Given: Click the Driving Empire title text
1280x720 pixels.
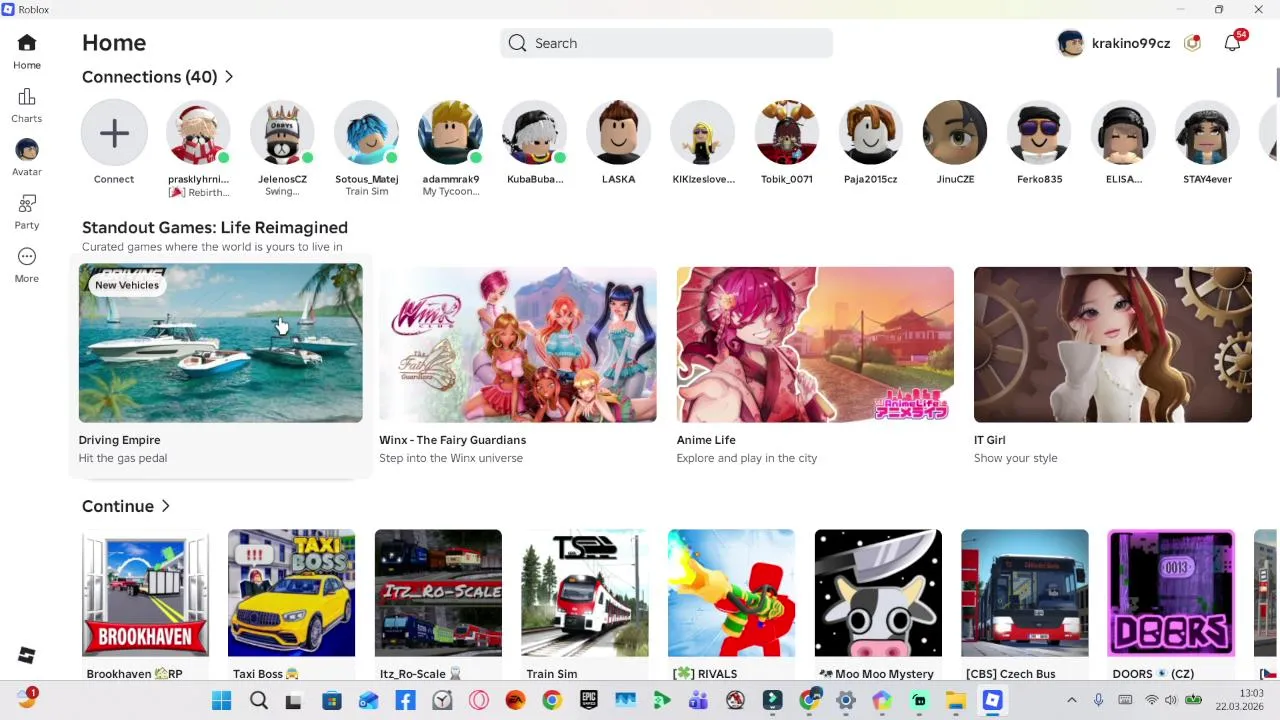Looking at the screenshot, I should pos(119,440).
